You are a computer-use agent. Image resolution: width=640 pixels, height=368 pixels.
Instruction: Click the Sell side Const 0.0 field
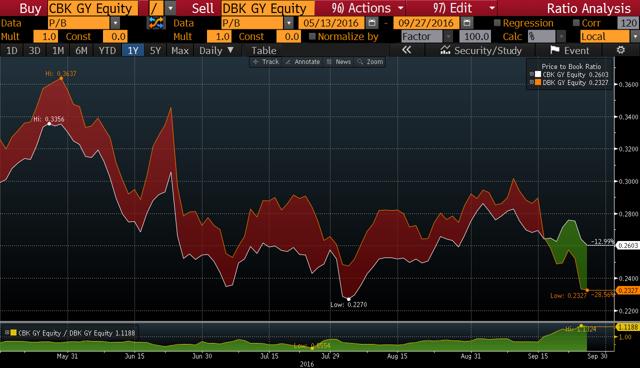point(289,37)
